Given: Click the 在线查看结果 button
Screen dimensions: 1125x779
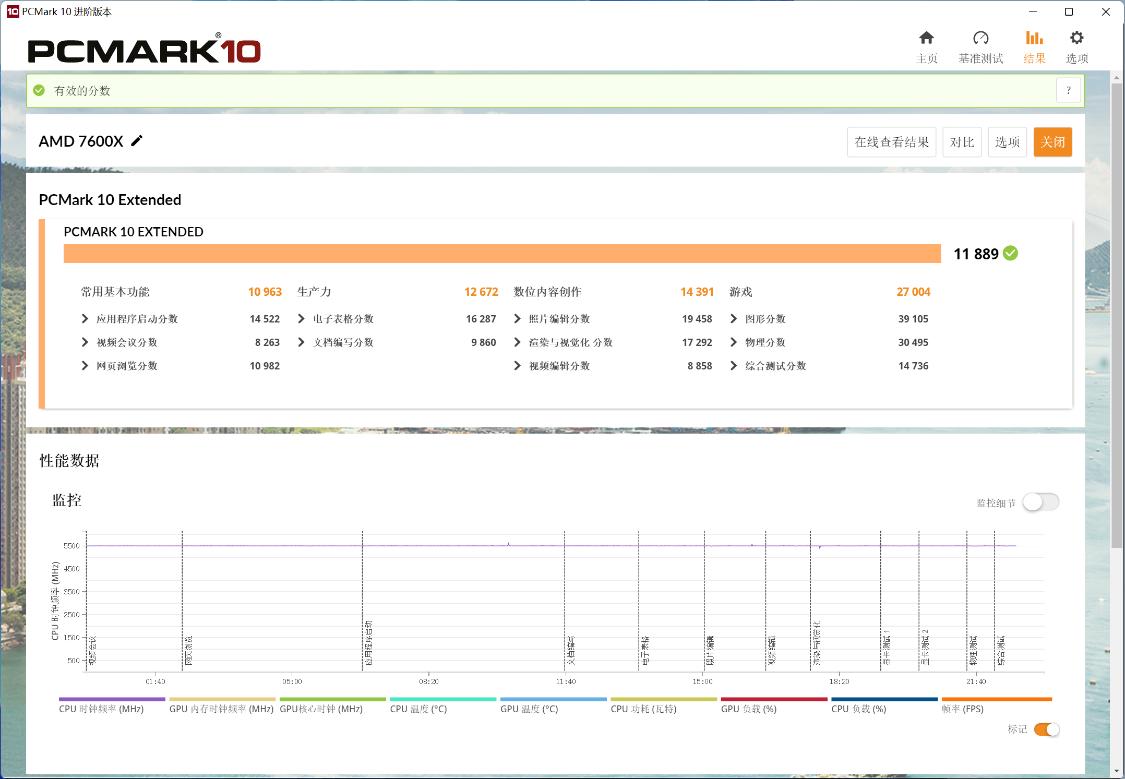Looking at the screenshot, I should 890,141.
